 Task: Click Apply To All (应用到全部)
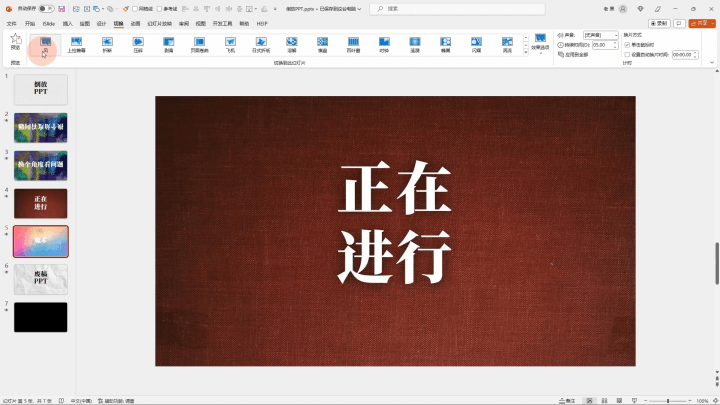tap(573, 55)
